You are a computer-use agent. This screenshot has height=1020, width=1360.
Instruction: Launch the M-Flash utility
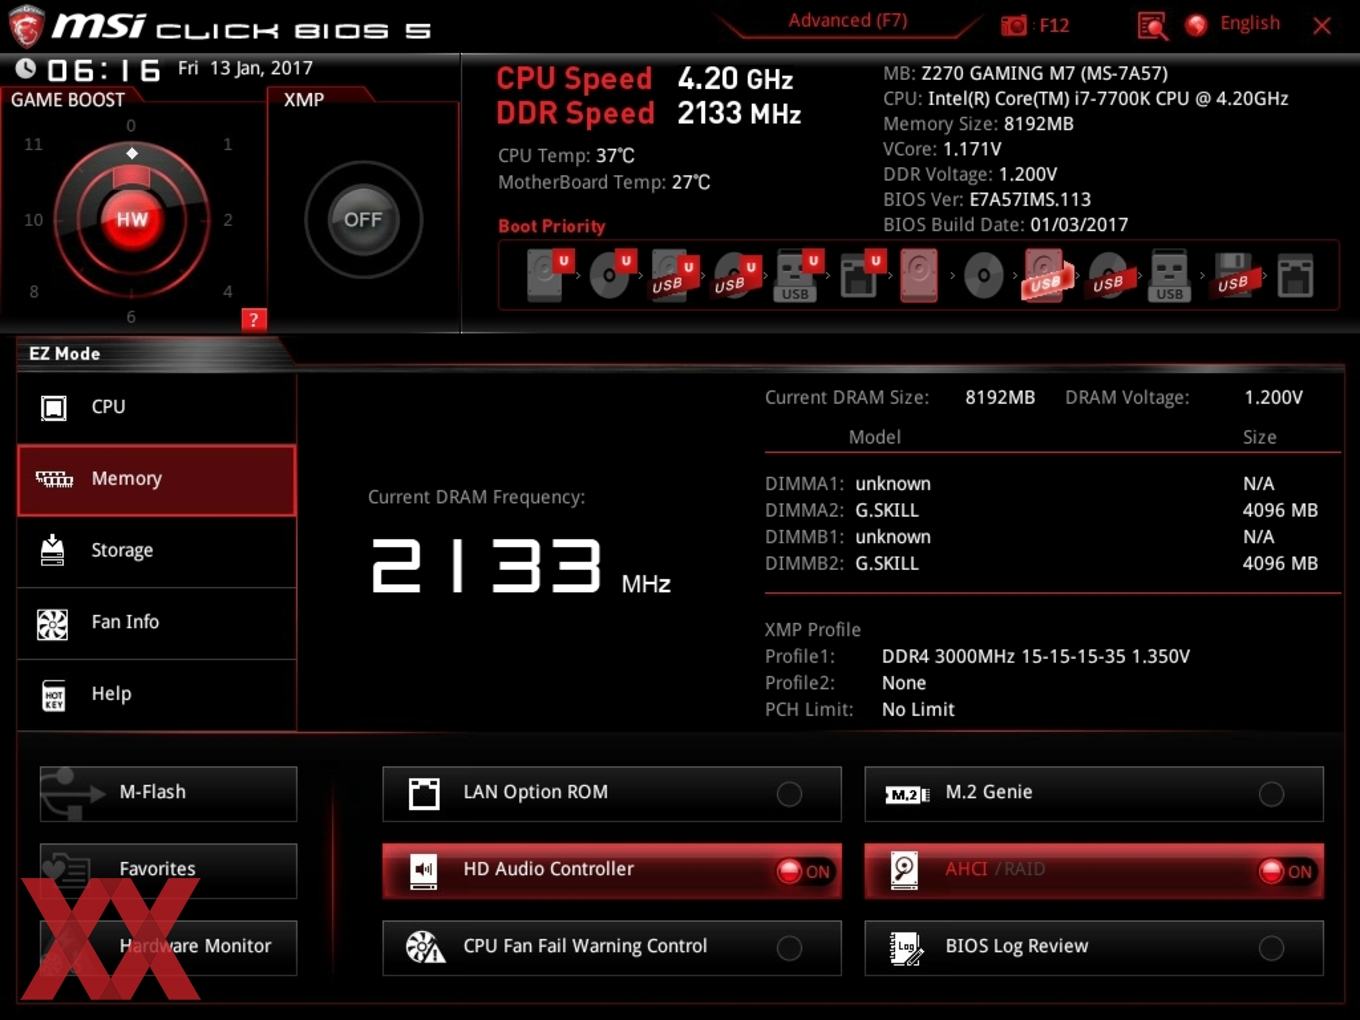tap(168, 793)
